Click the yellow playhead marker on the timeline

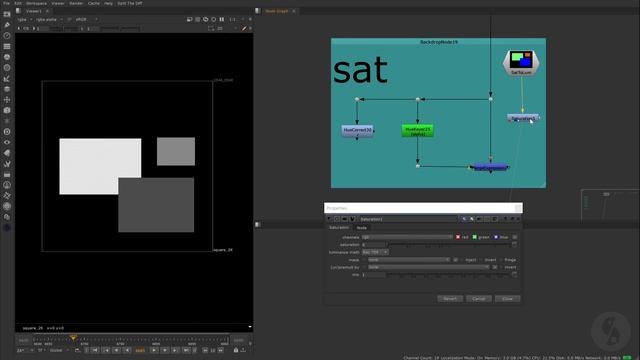(x=73, y=338)
